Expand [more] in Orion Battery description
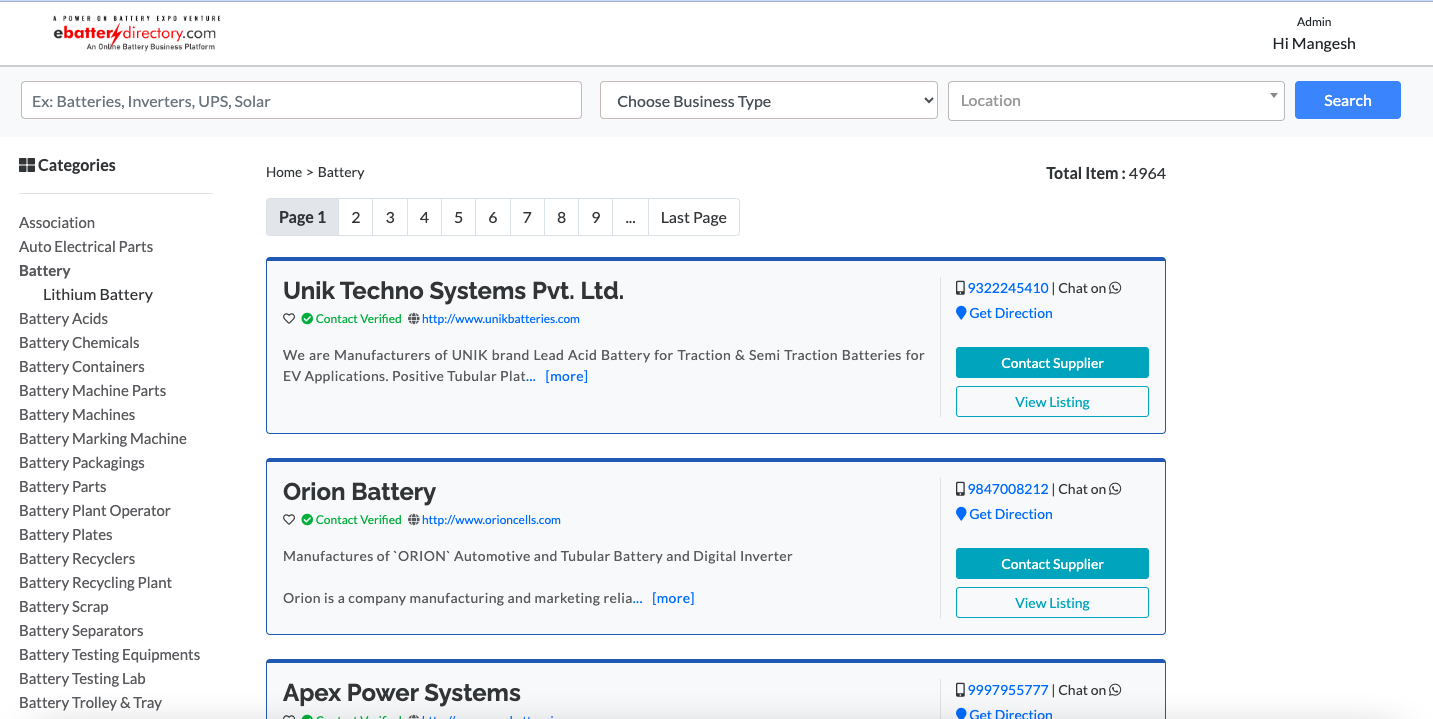 [673, 598]
